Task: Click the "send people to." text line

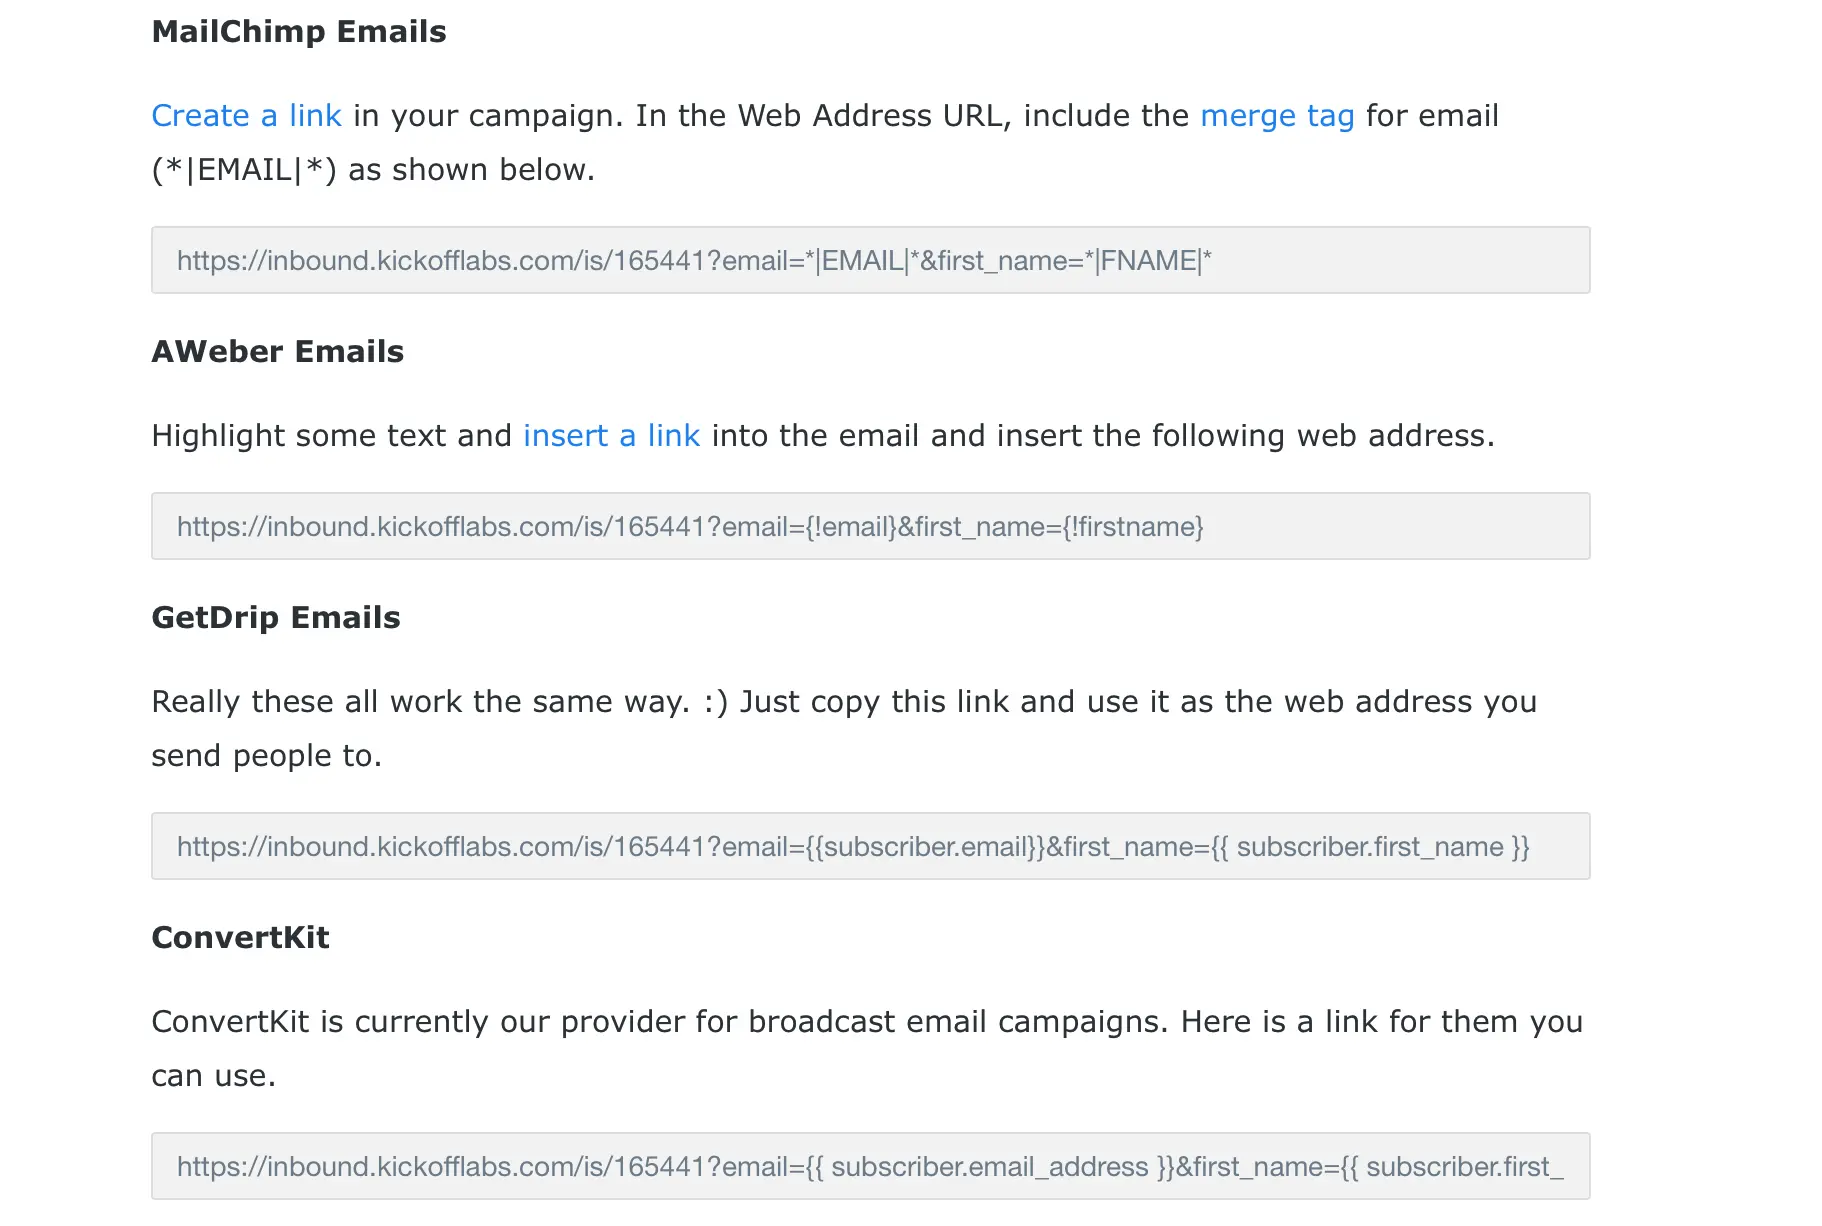Action: (266, 756)
